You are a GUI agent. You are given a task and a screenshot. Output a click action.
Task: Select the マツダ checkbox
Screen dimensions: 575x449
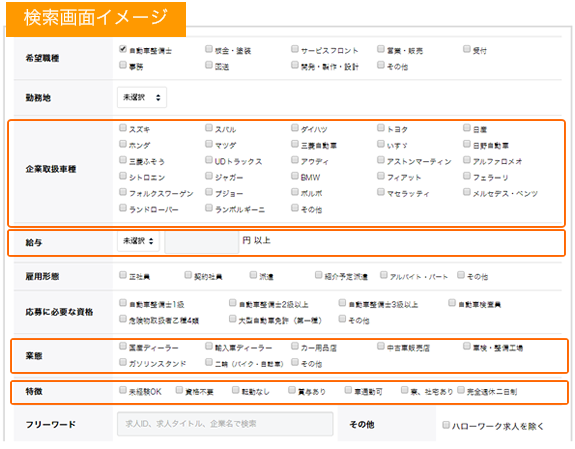[x=209, y=144]
